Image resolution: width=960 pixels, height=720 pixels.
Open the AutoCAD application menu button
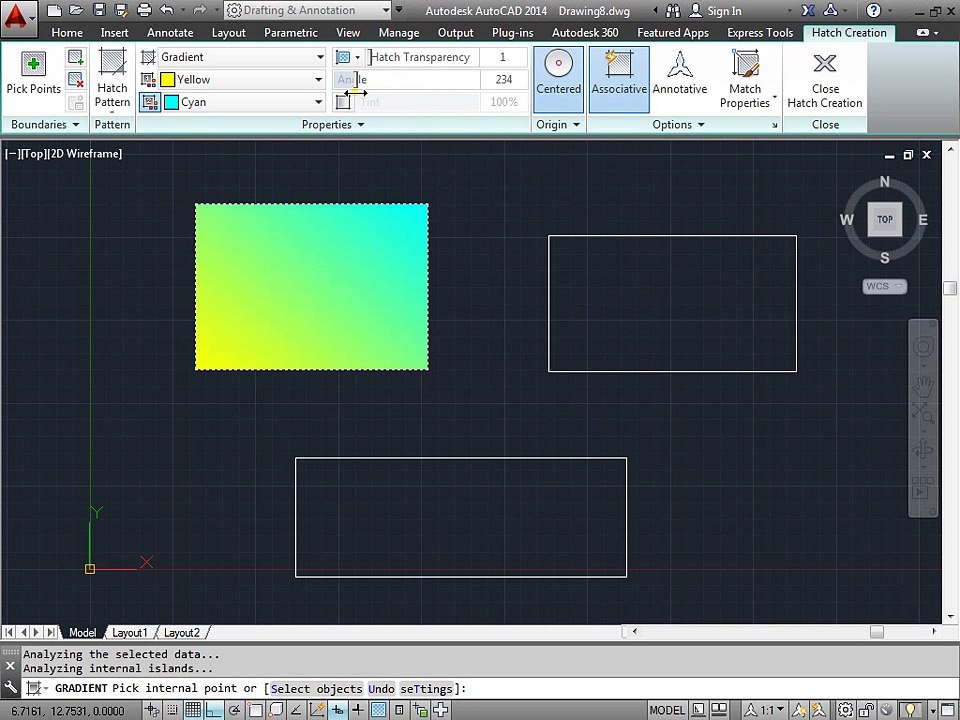click(x=18, y=18)
